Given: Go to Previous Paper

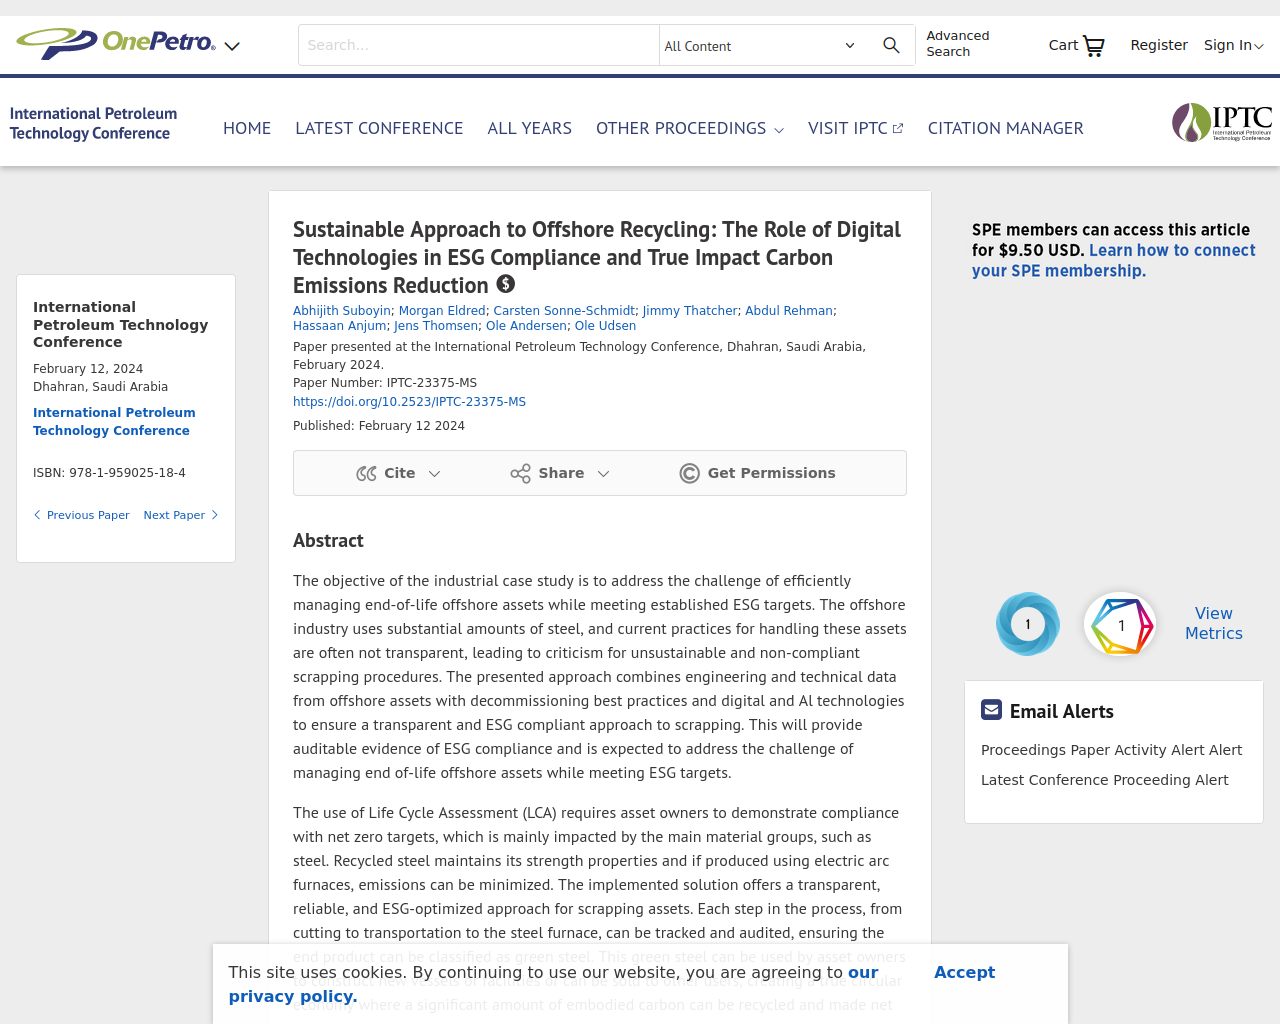Looking at the screenshot, I should click(81, 515).
